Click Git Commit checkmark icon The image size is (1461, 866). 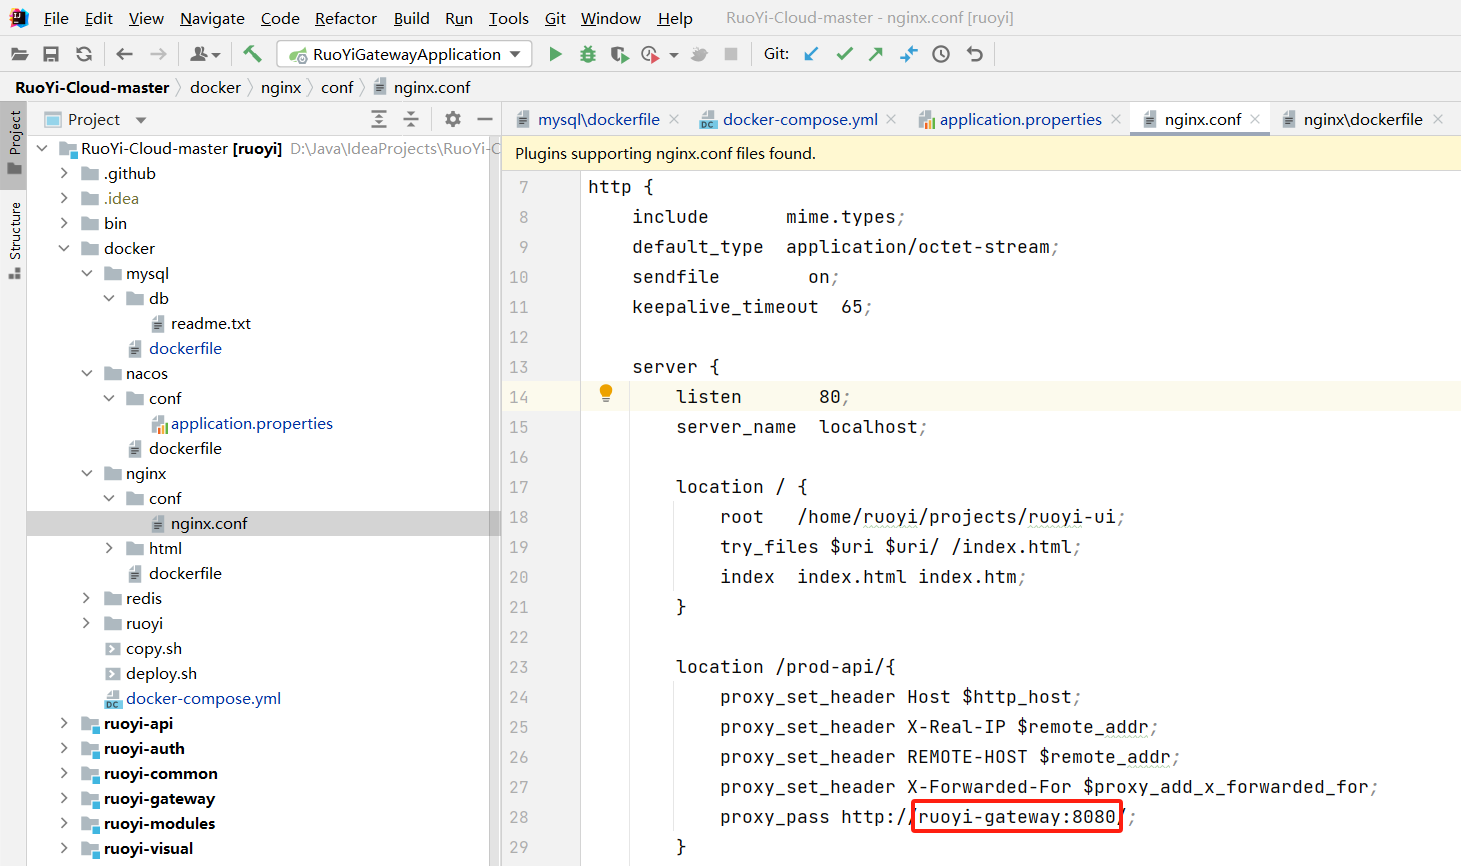pyautogui.click(x=845, y=54)
